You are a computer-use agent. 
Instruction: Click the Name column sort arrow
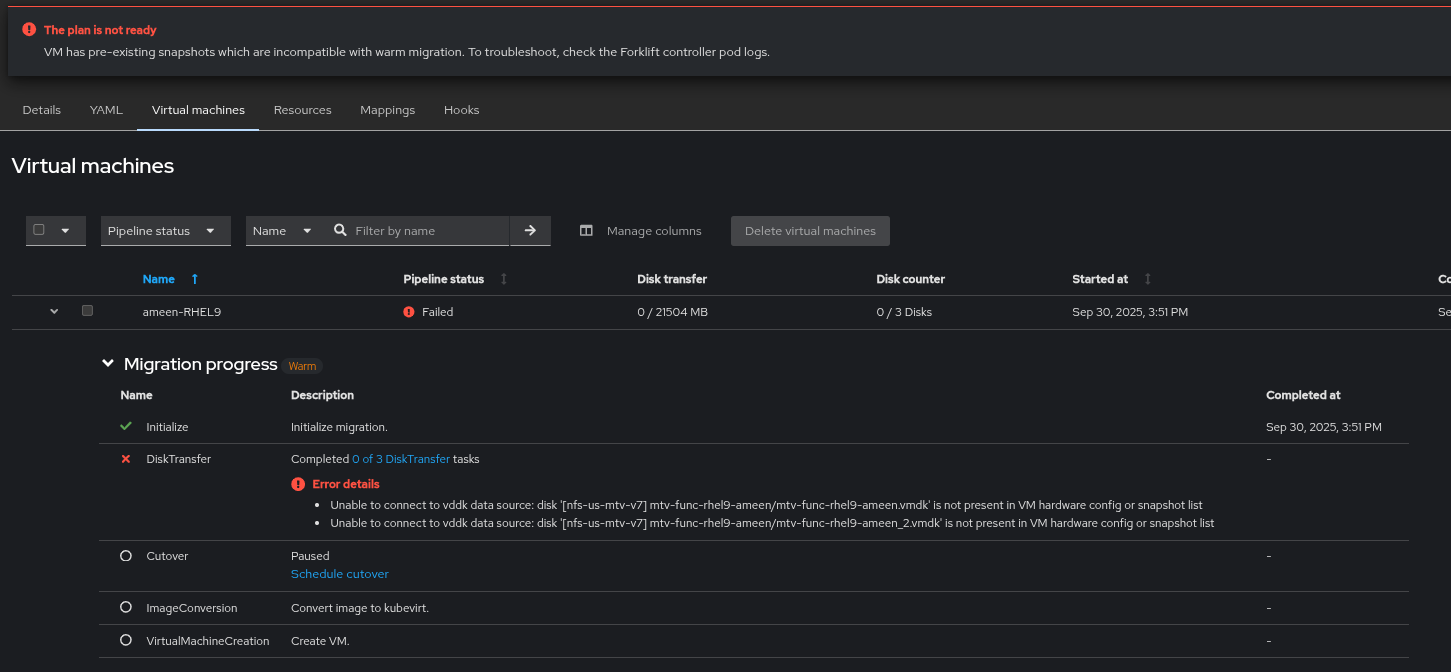tap(195, 280)
